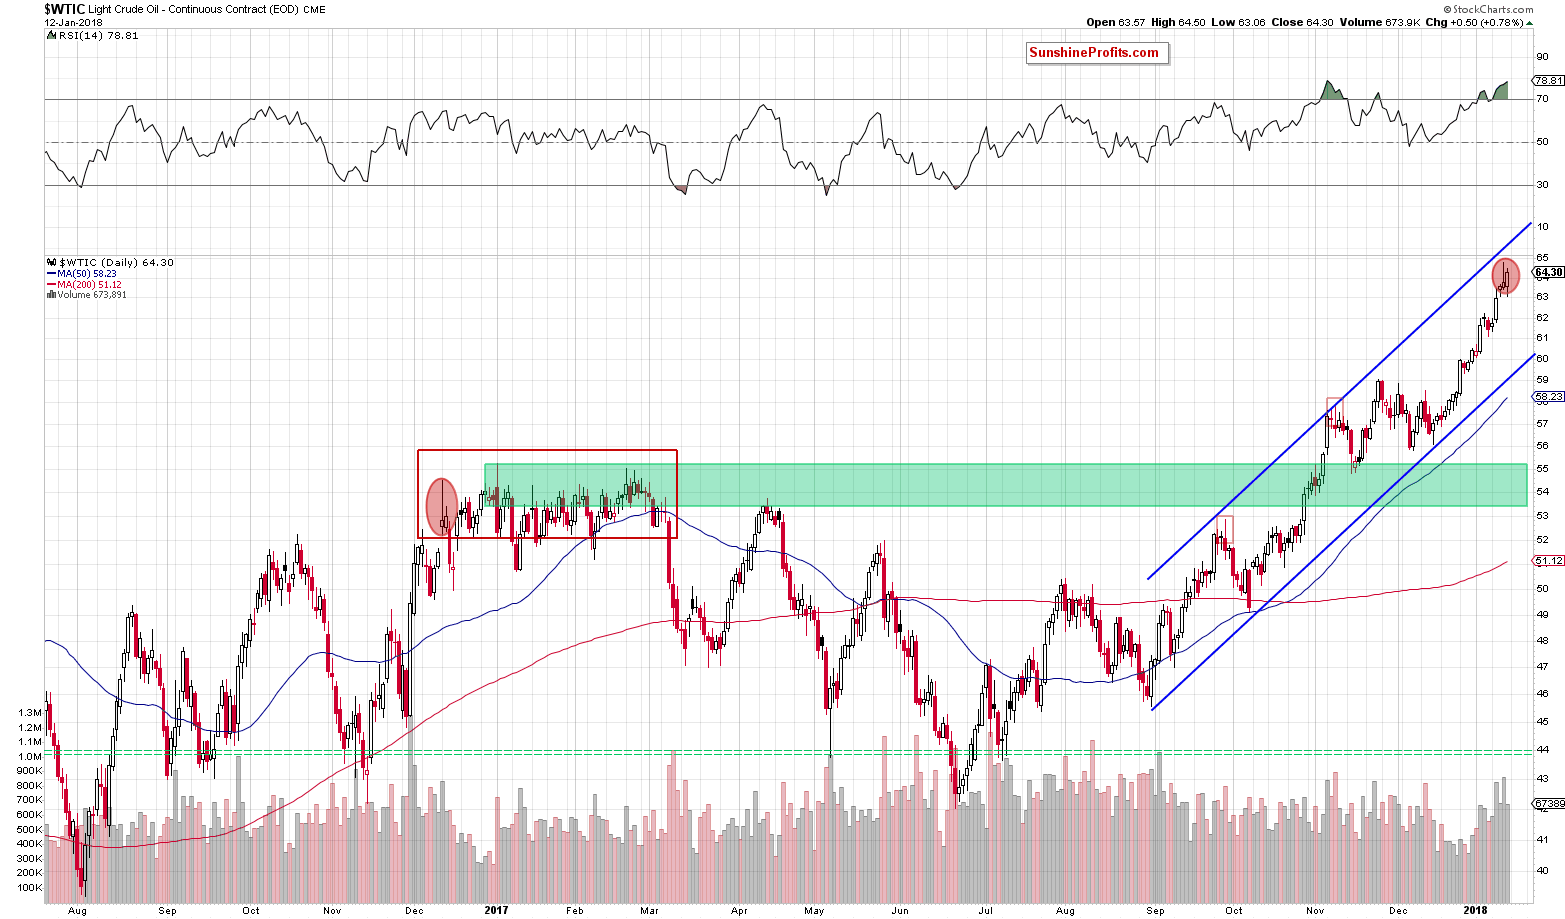Click the 40 price scale label
The height and width of the screenshot is (919, 1565).
[x=1543, y=871]
